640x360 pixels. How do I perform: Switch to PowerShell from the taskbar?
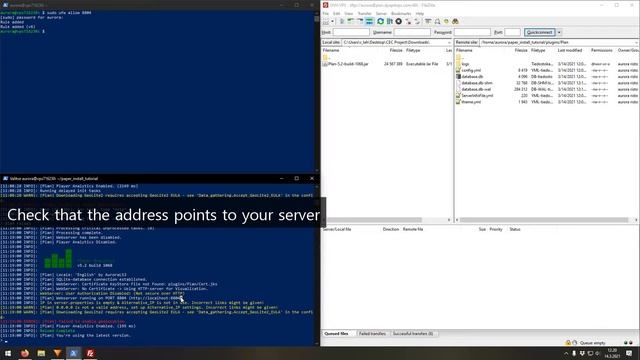pos(74,353)
